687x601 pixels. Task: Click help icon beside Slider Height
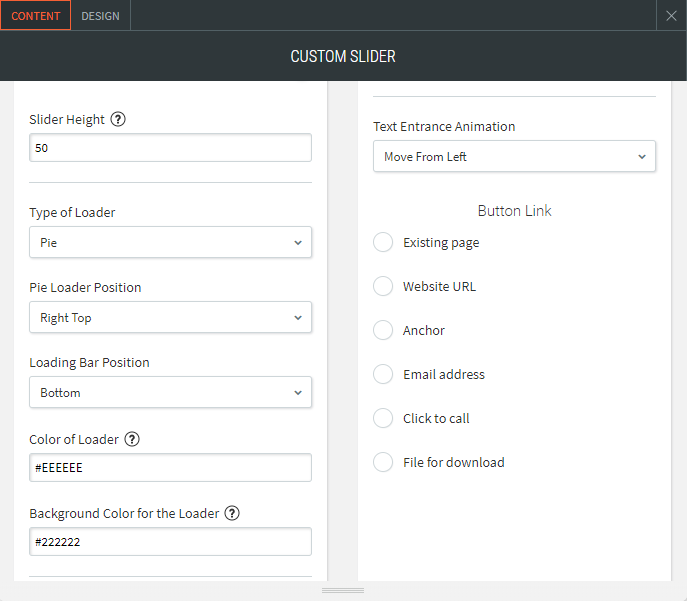(118, 119)
